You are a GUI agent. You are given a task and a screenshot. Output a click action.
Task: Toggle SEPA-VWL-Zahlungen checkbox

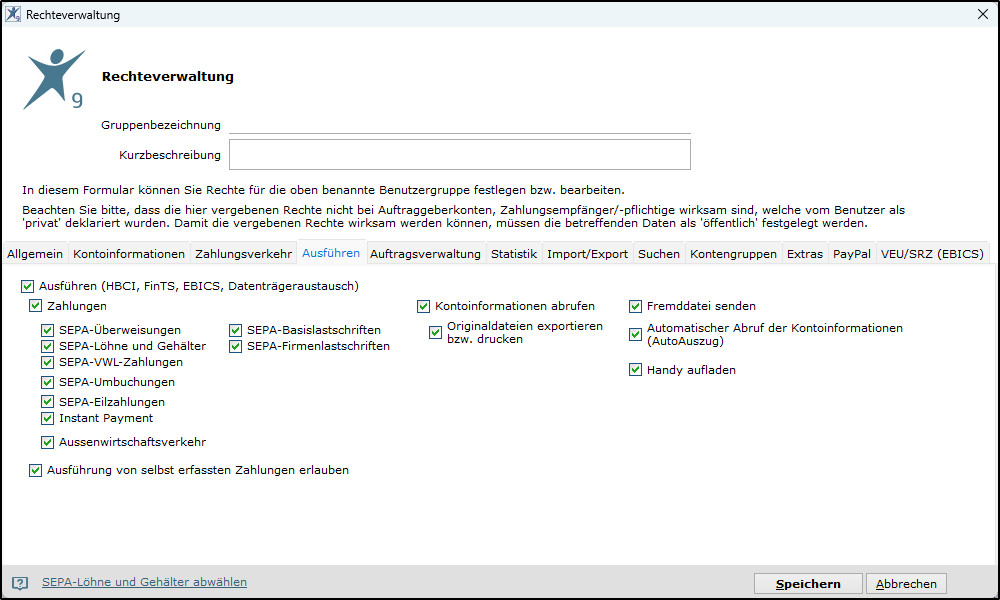tap(47, 362)
